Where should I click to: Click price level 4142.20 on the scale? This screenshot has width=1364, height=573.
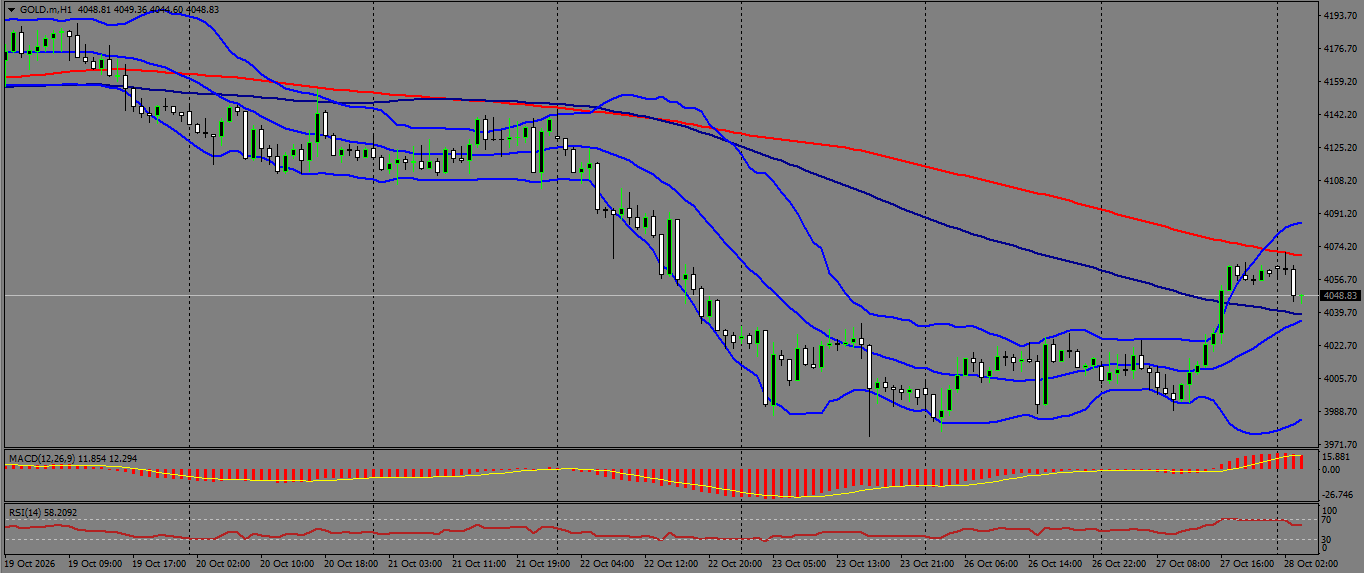point(1339,115)
